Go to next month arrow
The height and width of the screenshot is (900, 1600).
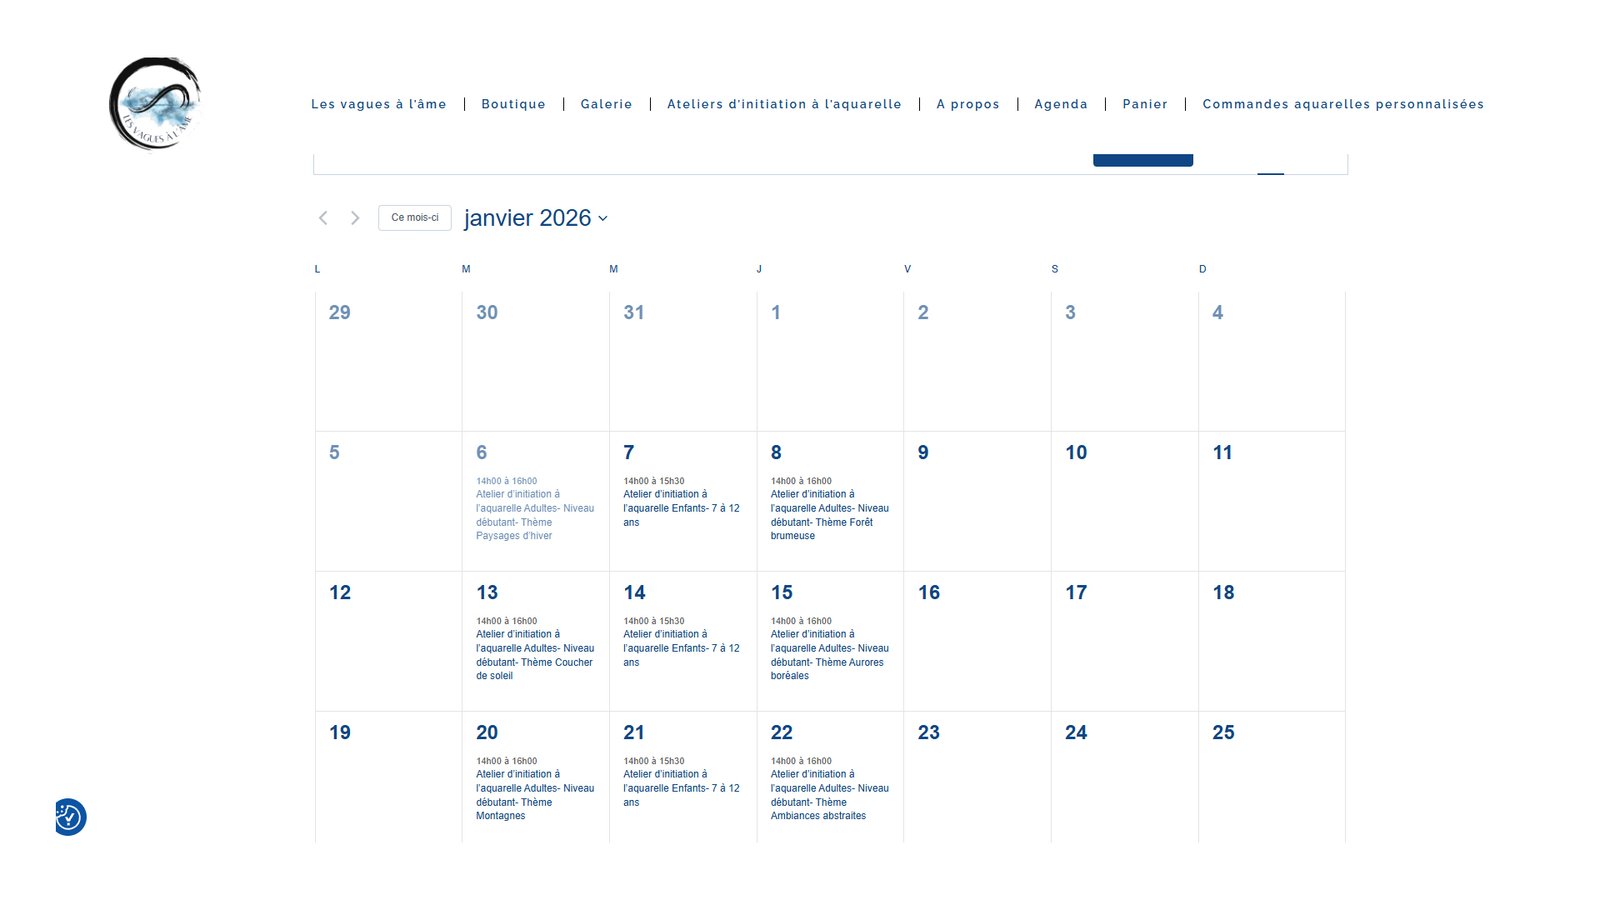pyautogui.click(x=355, y=218)
